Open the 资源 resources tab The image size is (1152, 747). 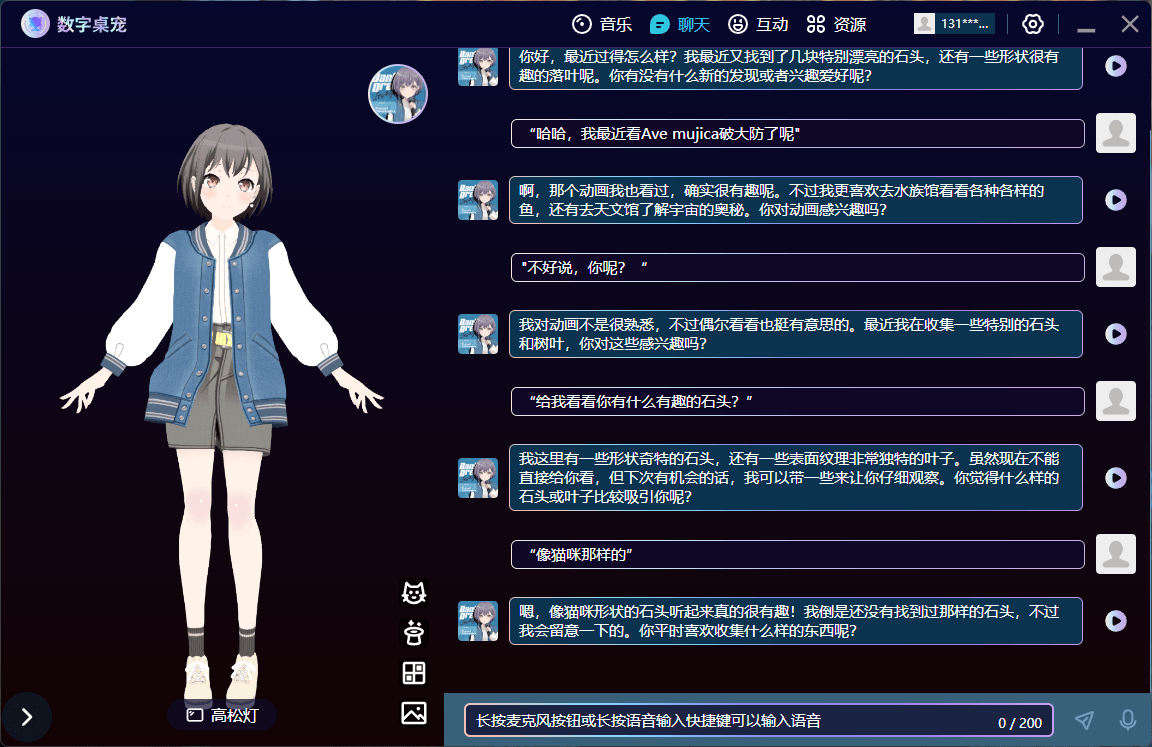pos(836,24)
